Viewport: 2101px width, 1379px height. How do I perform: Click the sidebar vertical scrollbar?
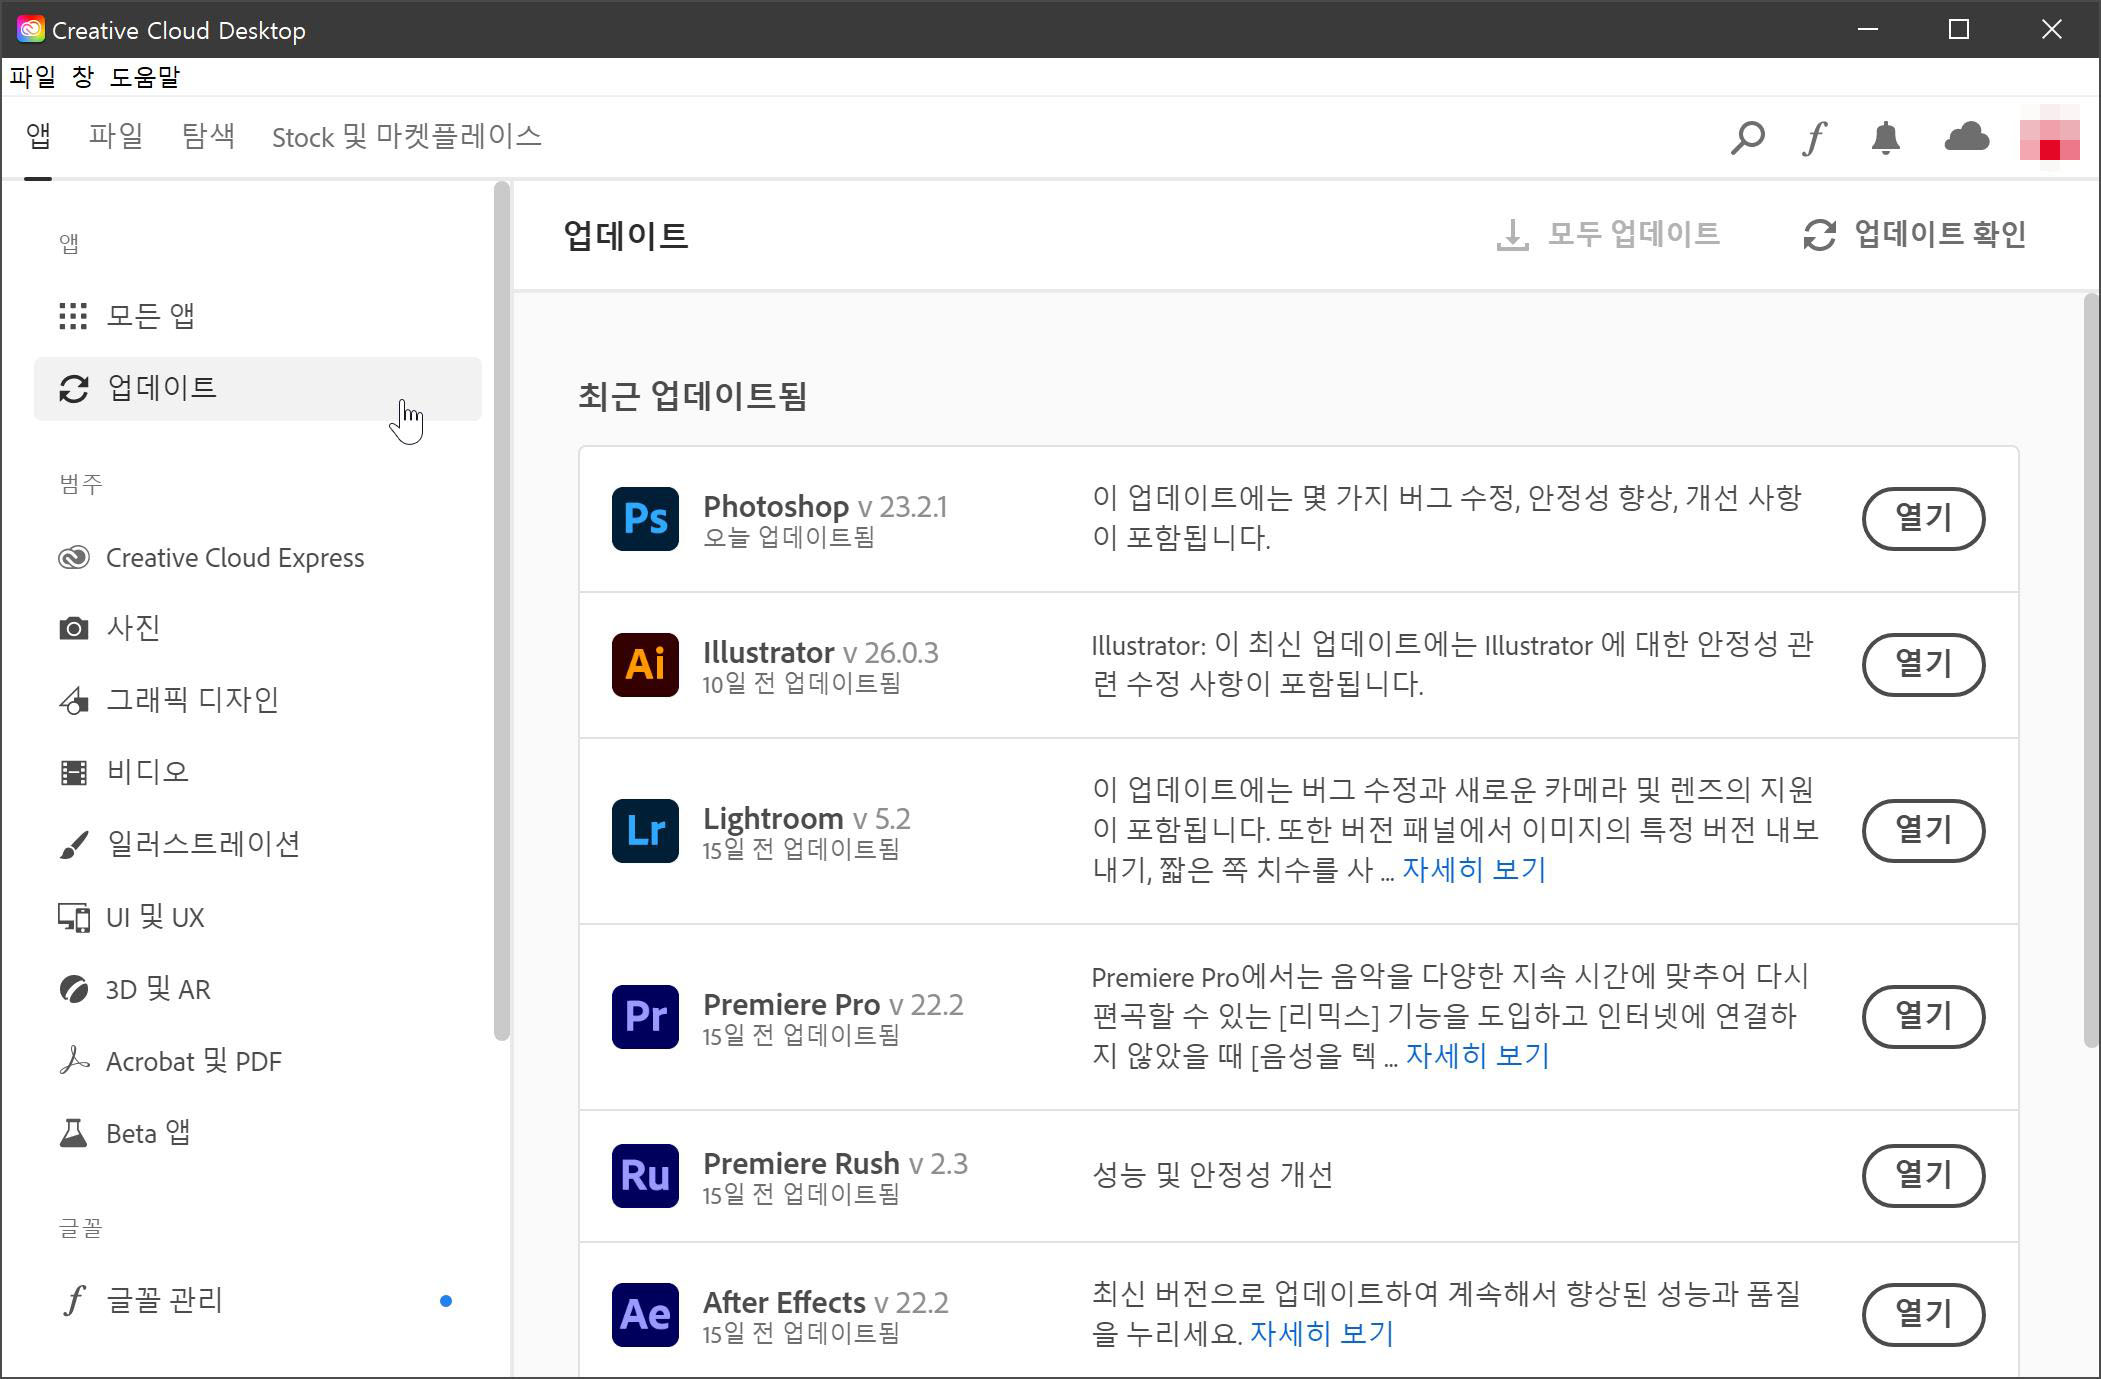click(502, 610)
